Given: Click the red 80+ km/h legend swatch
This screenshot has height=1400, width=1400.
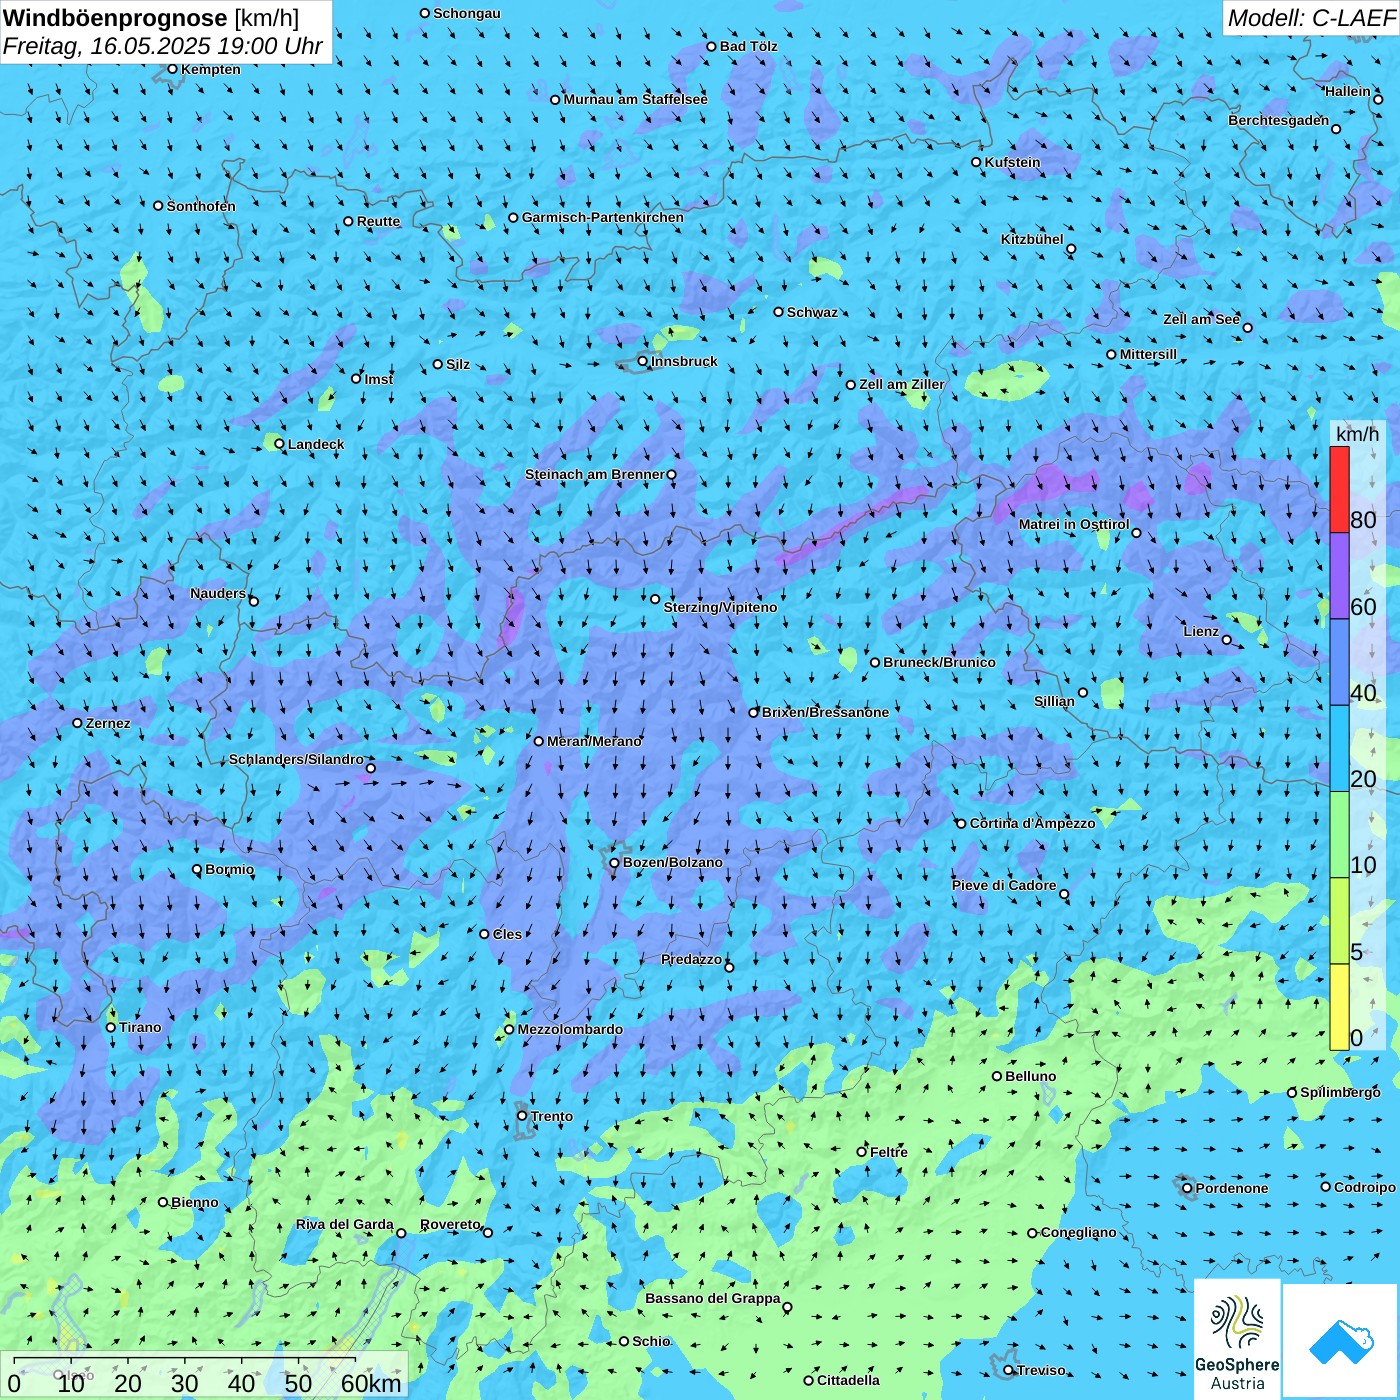Looking at the screenshot, I should point(1339,490).
